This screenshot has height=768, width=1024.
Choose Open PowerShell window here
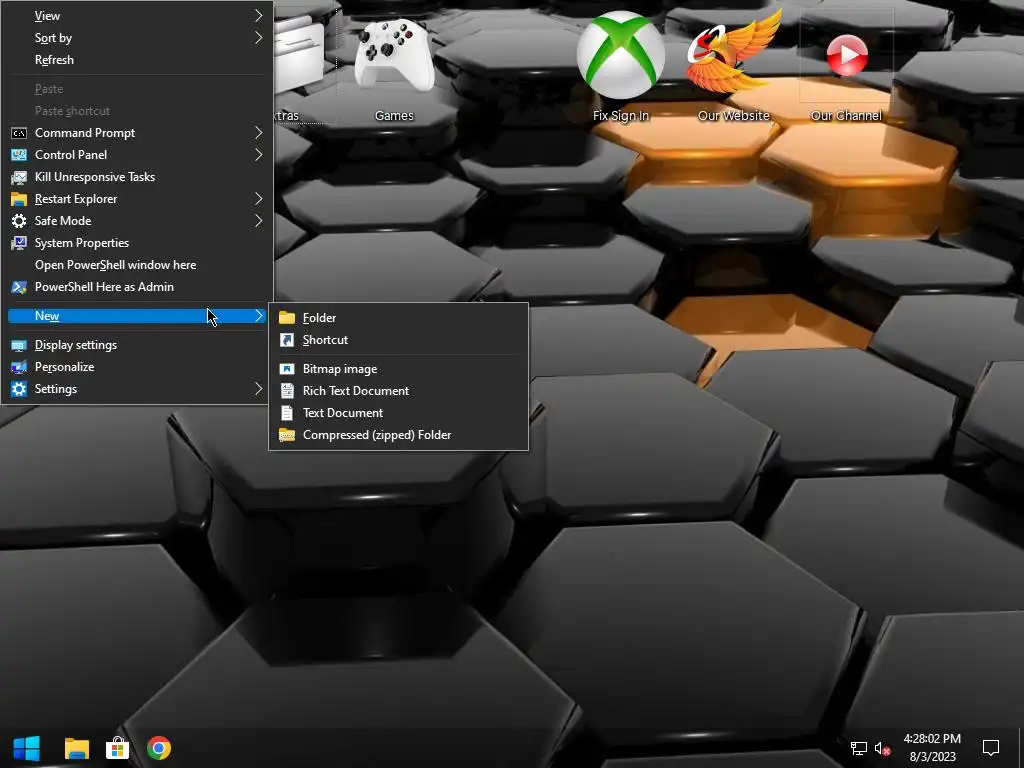pyautogui.click(x=137, y=264)
